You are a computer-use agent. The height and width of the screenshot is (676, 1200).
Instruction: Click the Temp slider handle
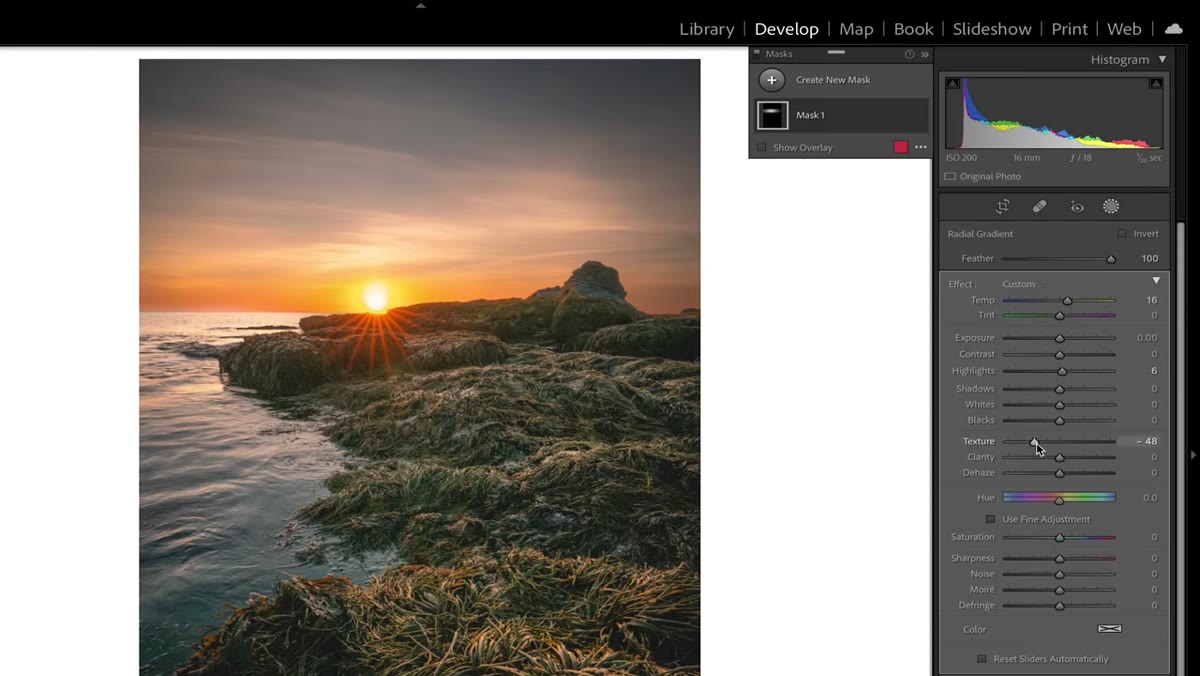tap(1067, 300)
